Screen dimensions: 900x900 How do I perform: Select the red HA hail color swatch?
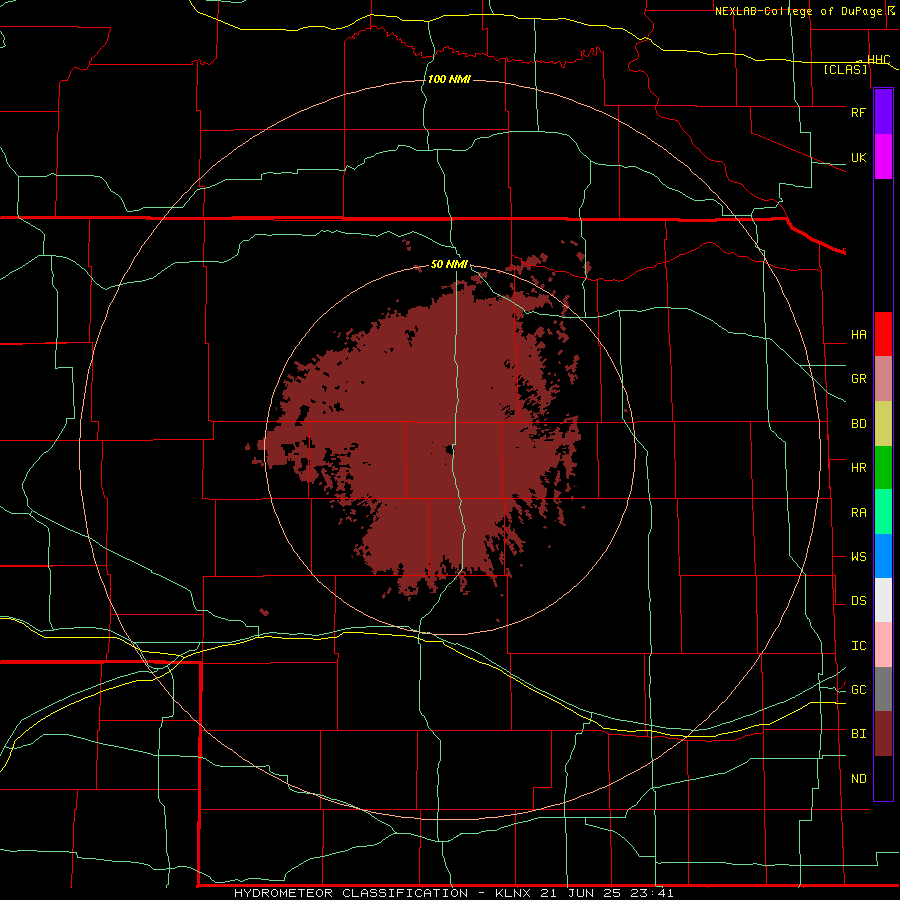(883, 334)
